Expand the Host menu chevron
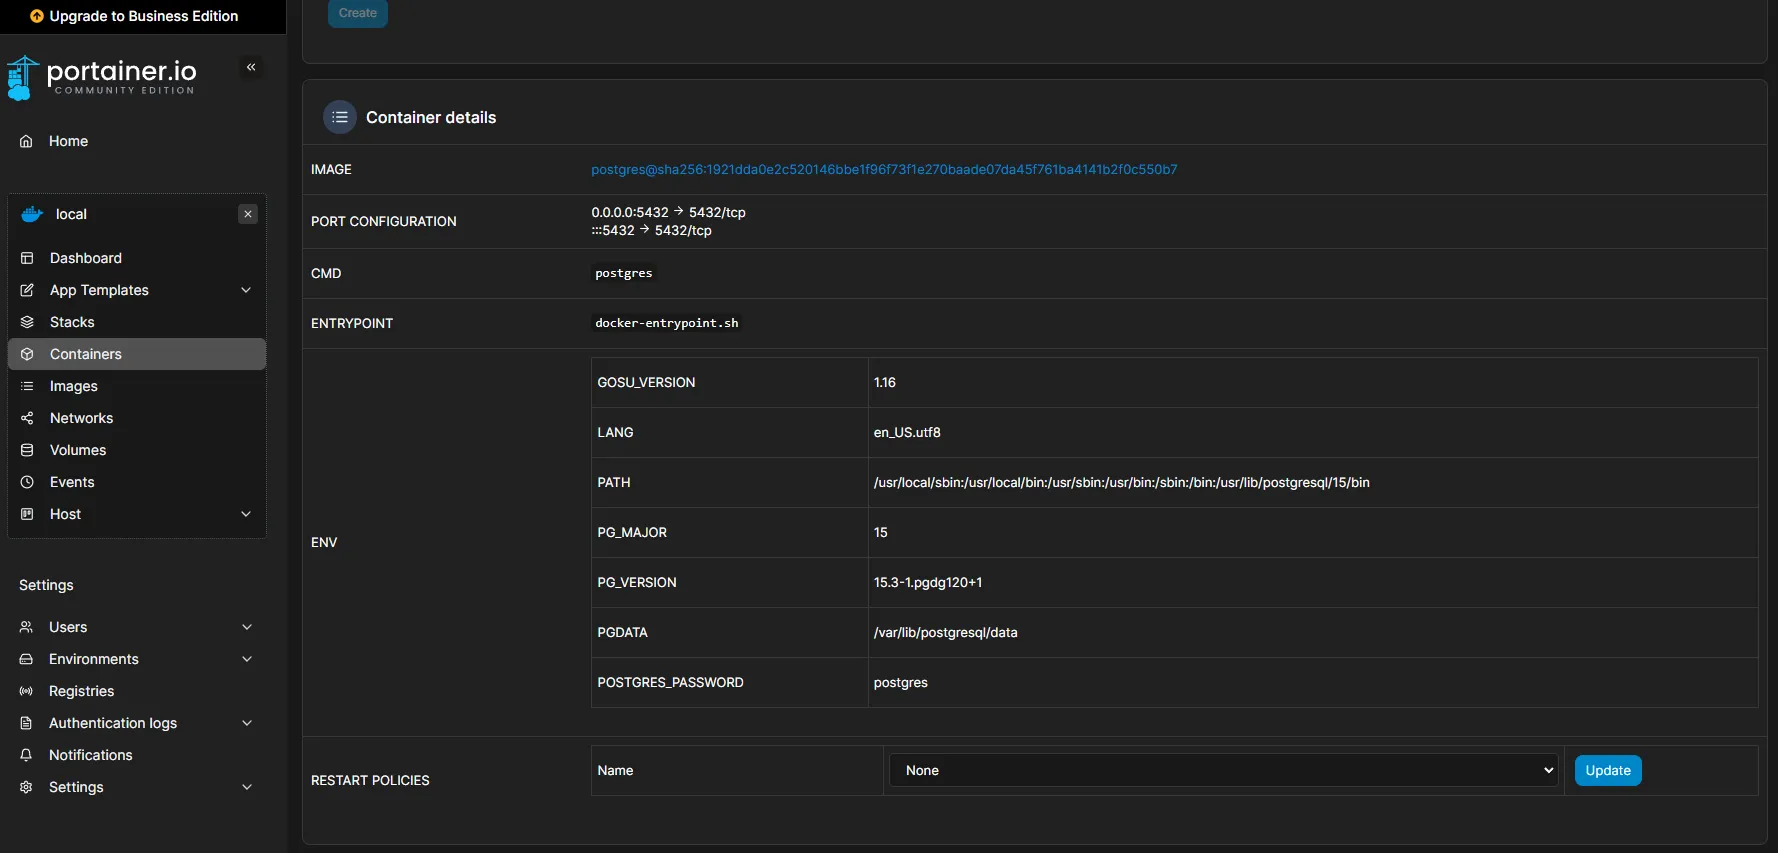The image size is (1778, 853). [246, 514]
